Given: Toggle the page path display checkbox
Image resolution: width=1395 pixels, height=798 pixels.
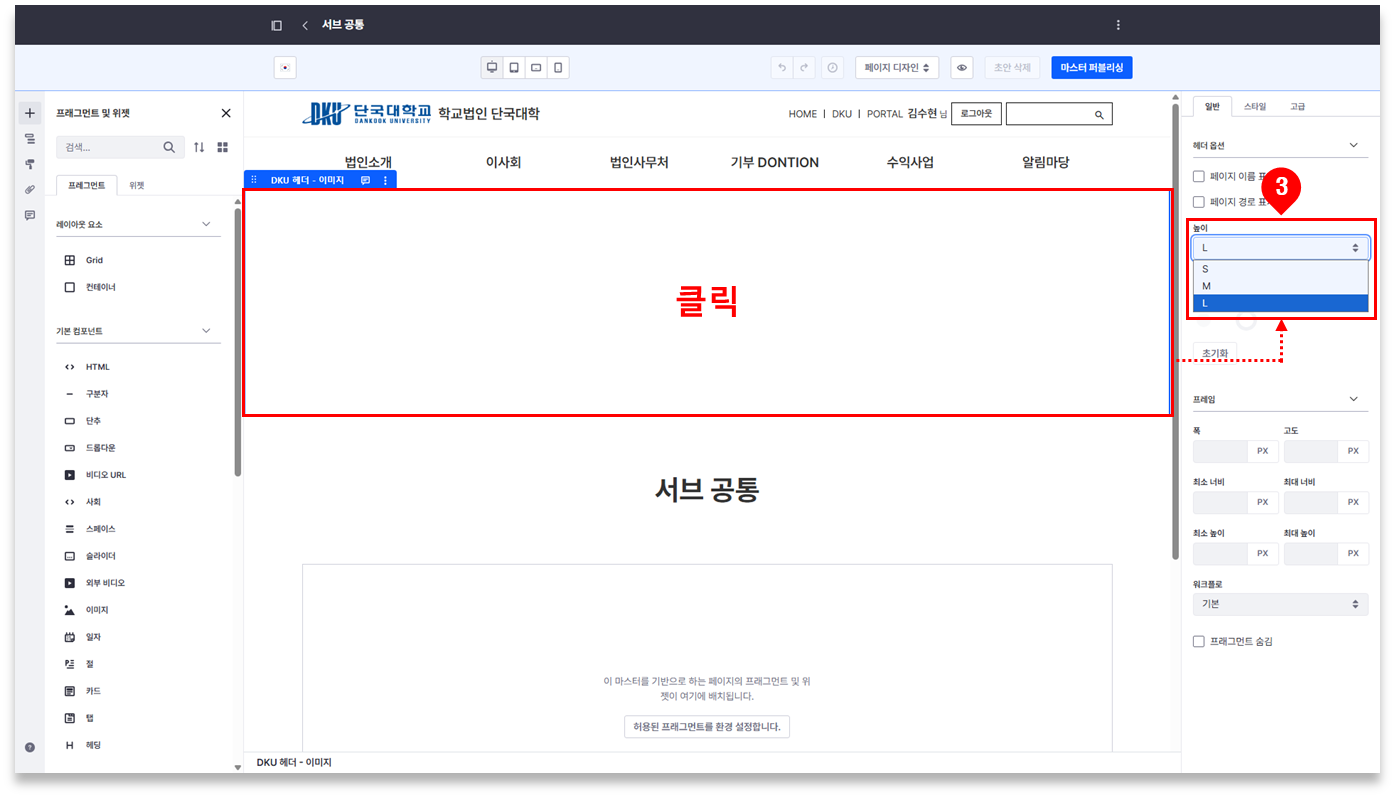Looking at the screenshot, I should tap(1199, 202).
